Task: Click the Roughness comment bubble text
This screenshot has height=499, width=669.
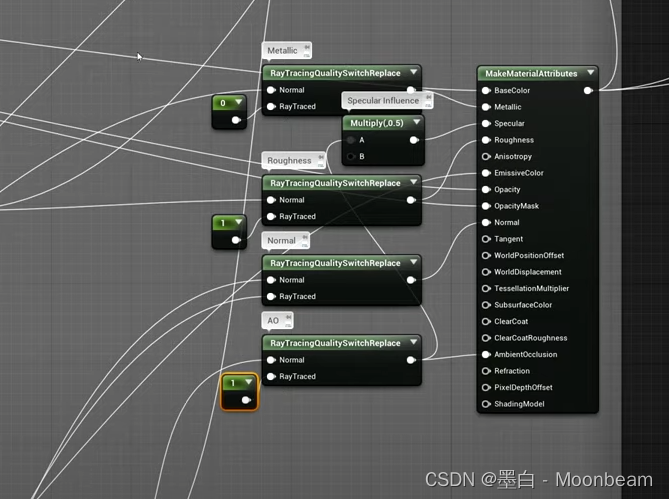Action: tap(289, 161)
